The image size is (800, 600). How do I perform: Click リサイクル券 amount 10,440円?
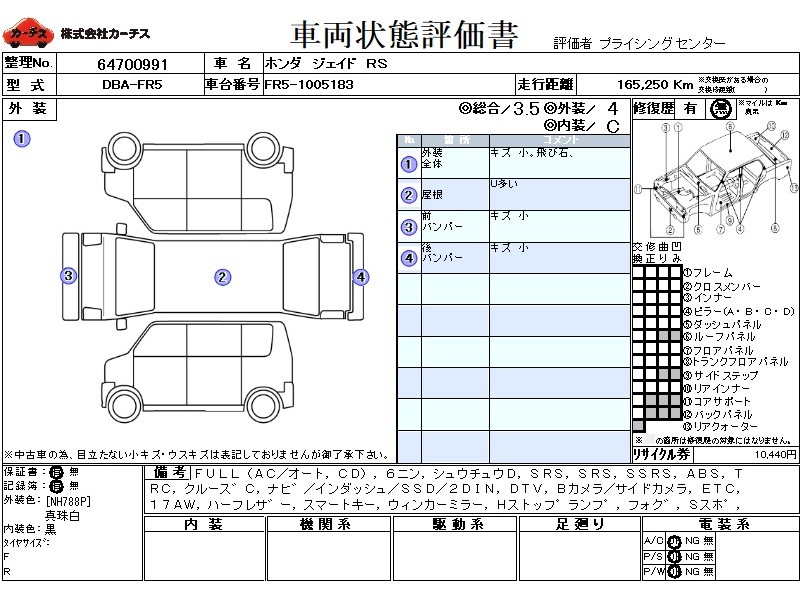(776, 454)
